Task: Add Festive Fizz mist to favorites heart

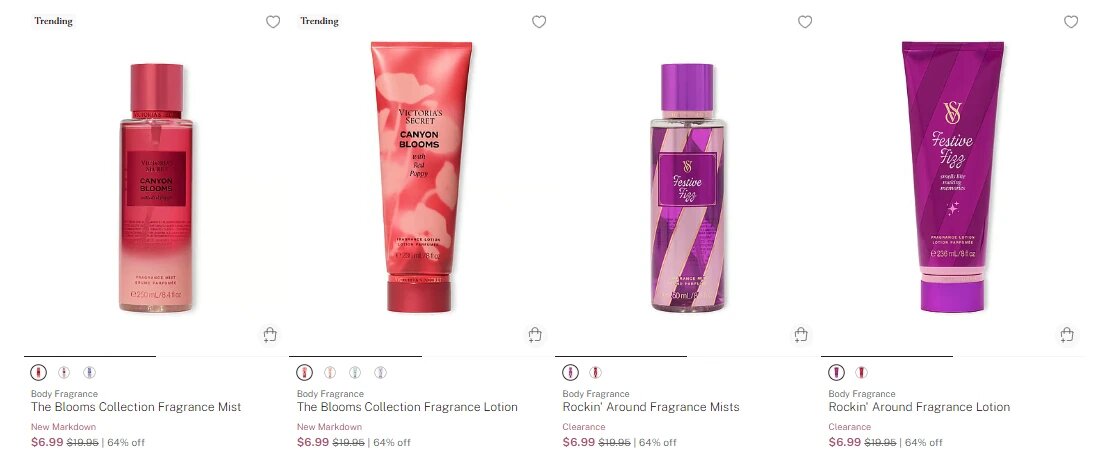Action: coord(805,22)
